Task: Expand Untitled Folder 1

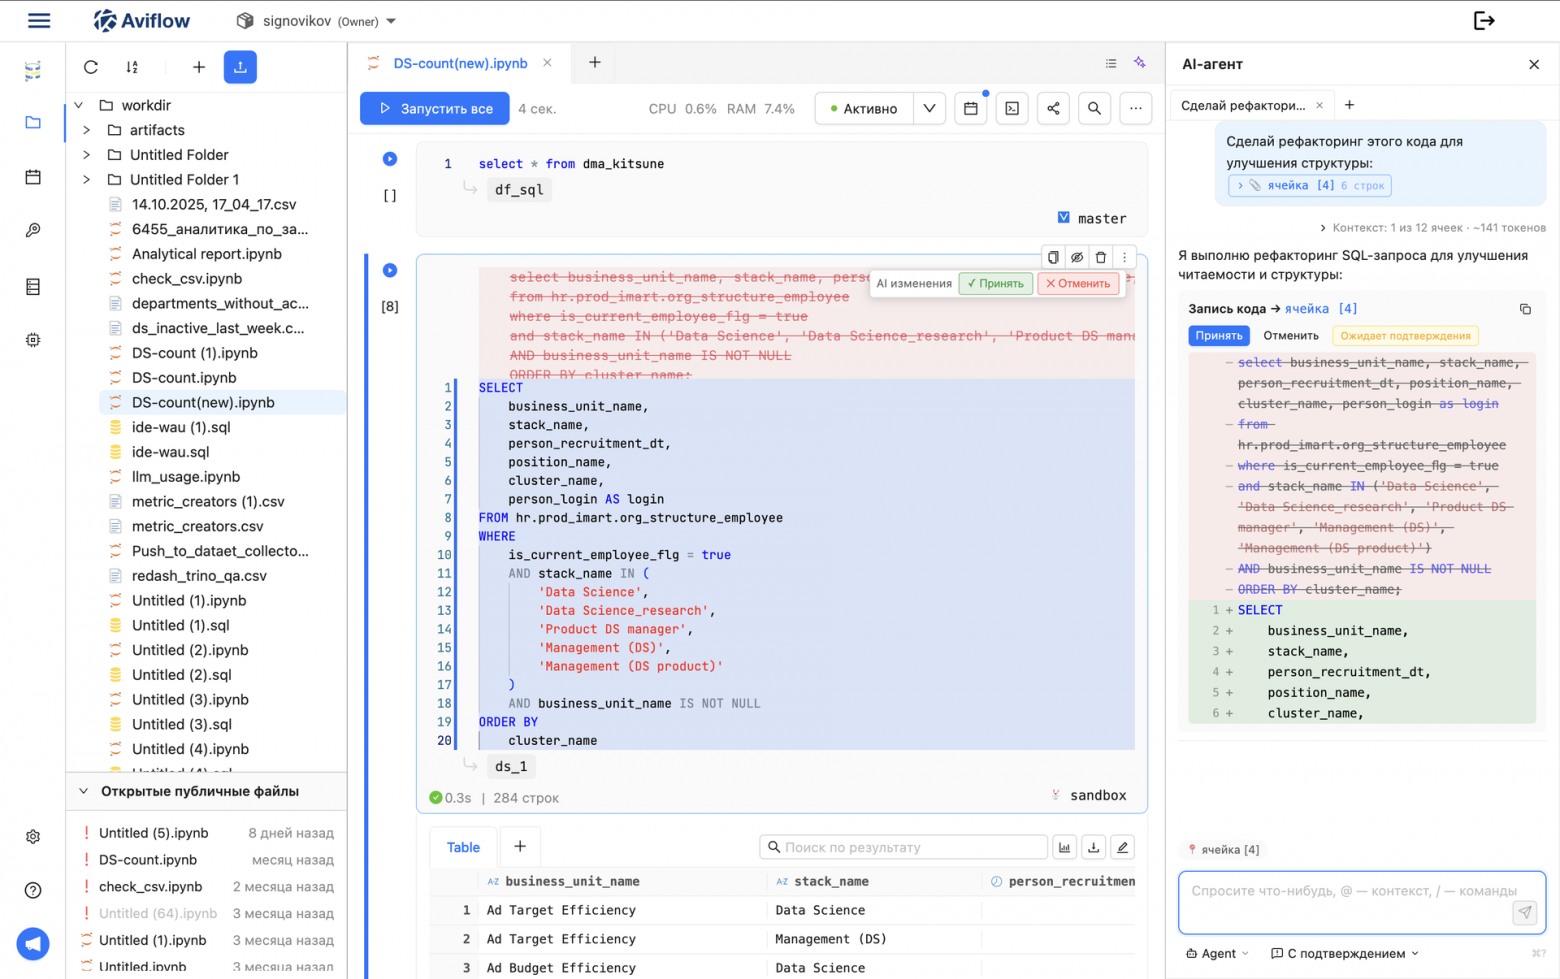Action: [x=87, y=180]
